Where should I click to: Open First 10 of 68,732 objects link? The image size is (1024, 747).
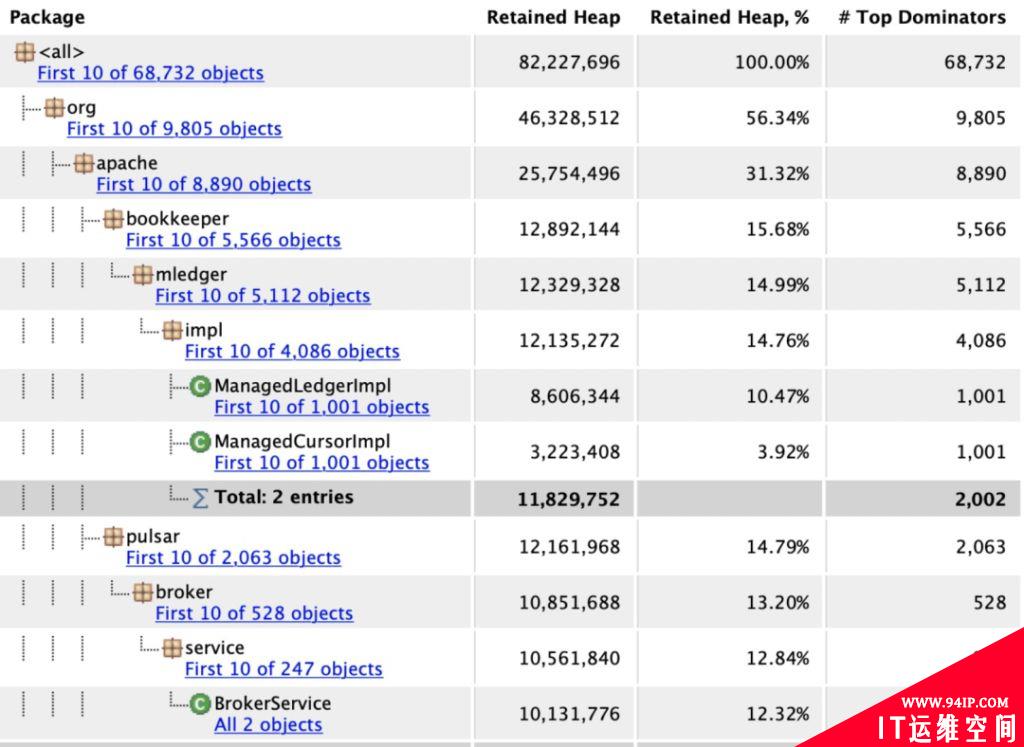tap(151, 72)
